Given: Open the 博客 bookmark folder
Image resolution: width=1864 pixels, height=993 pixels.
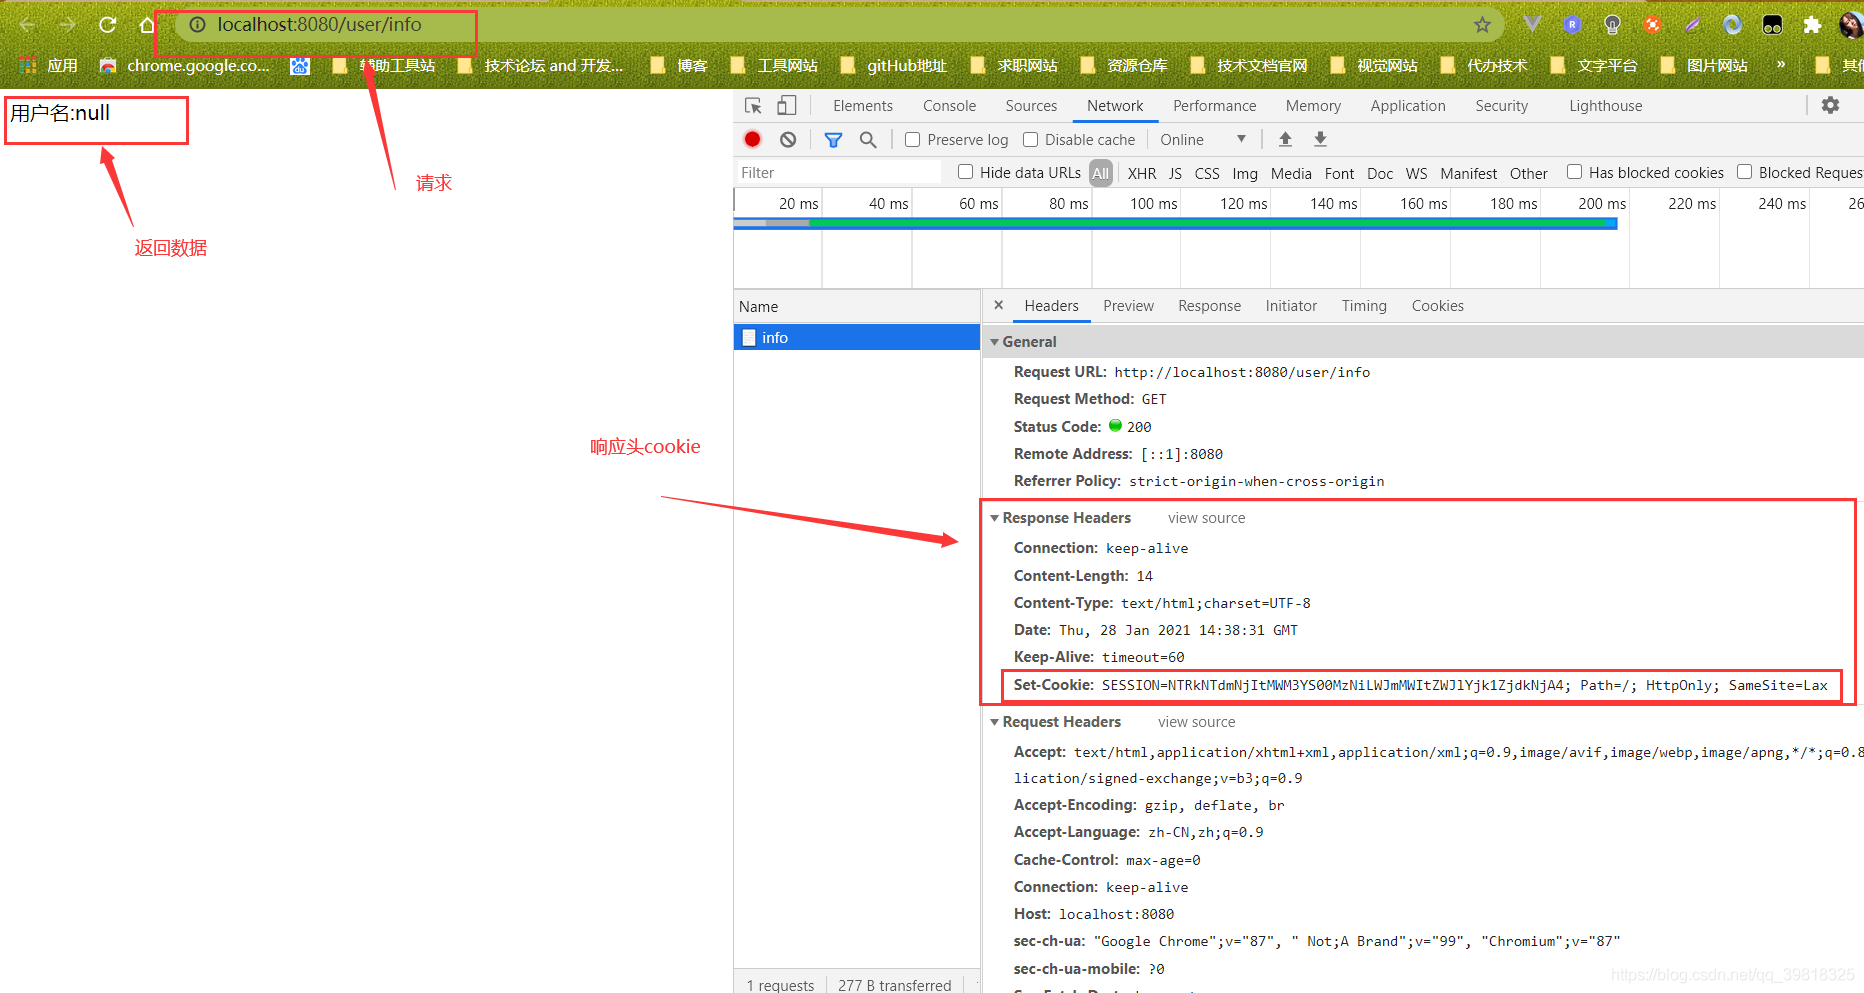Looking at the screenshot, I should 679,65.
